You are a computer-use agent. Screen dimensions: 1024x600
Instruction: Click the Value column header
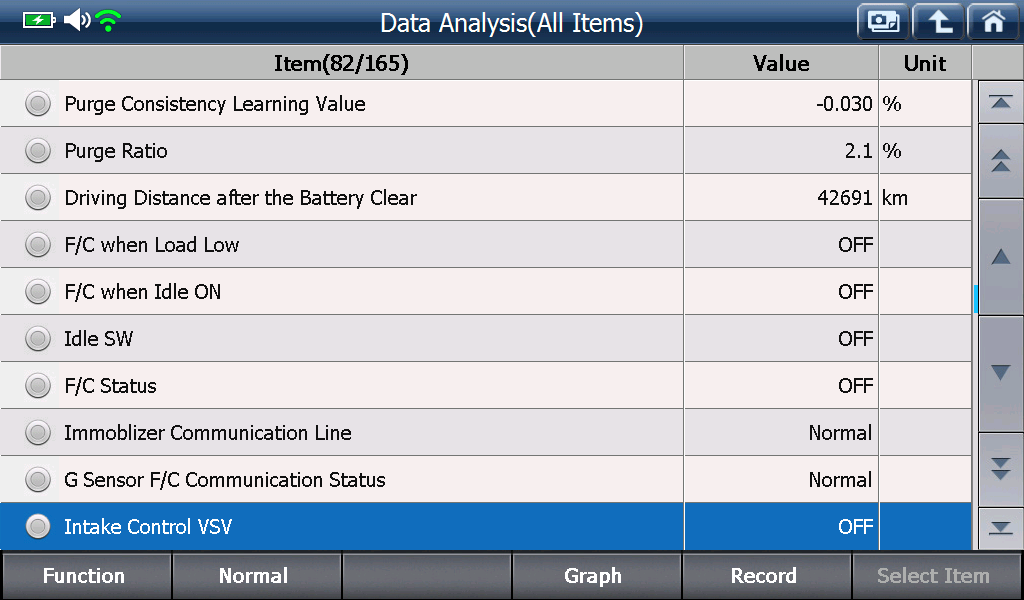781,63
